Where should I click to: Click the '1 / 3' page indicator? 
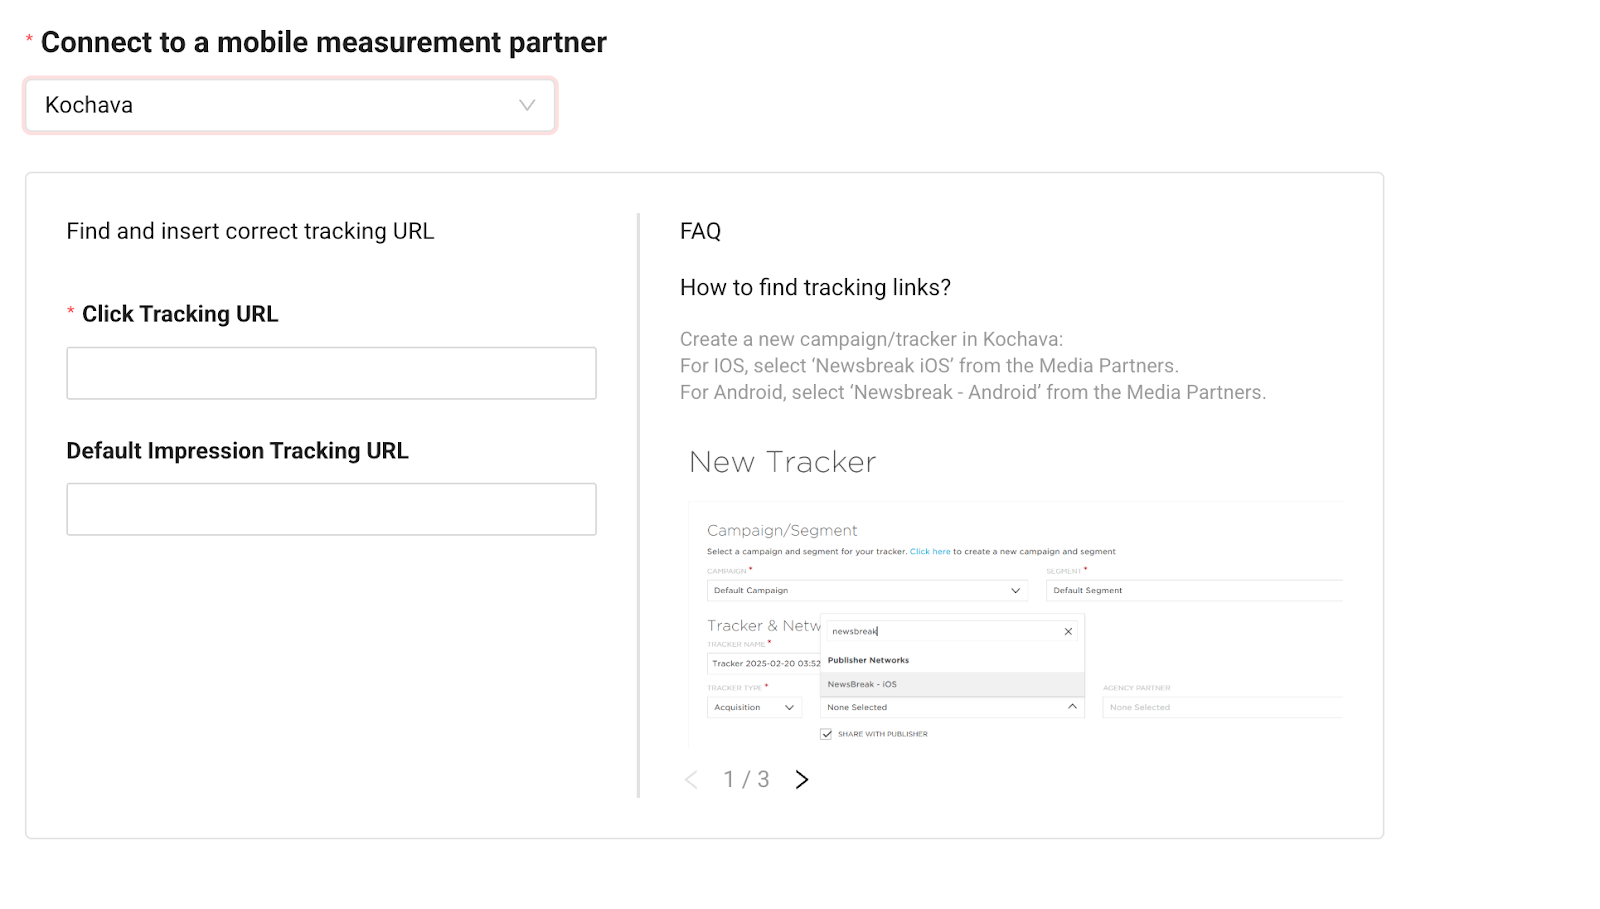[x=747, y=779]
